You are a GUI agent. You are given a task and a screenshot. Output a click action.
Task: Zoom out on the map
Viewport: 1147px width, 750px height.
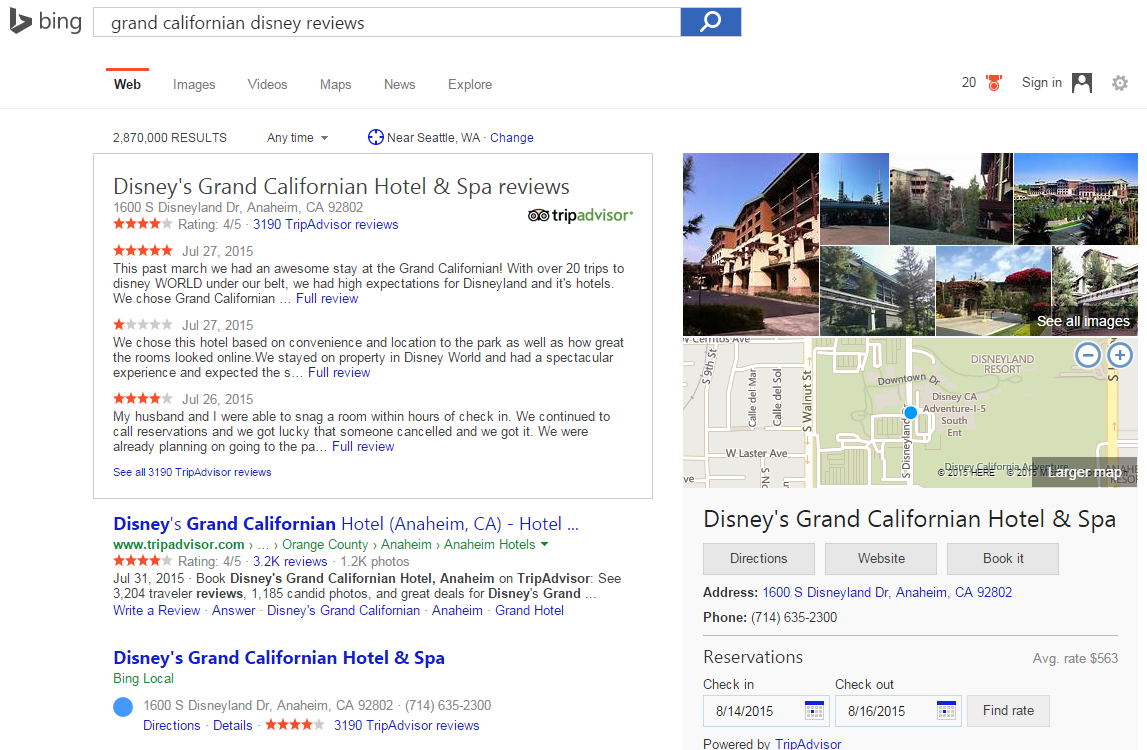1088,355
